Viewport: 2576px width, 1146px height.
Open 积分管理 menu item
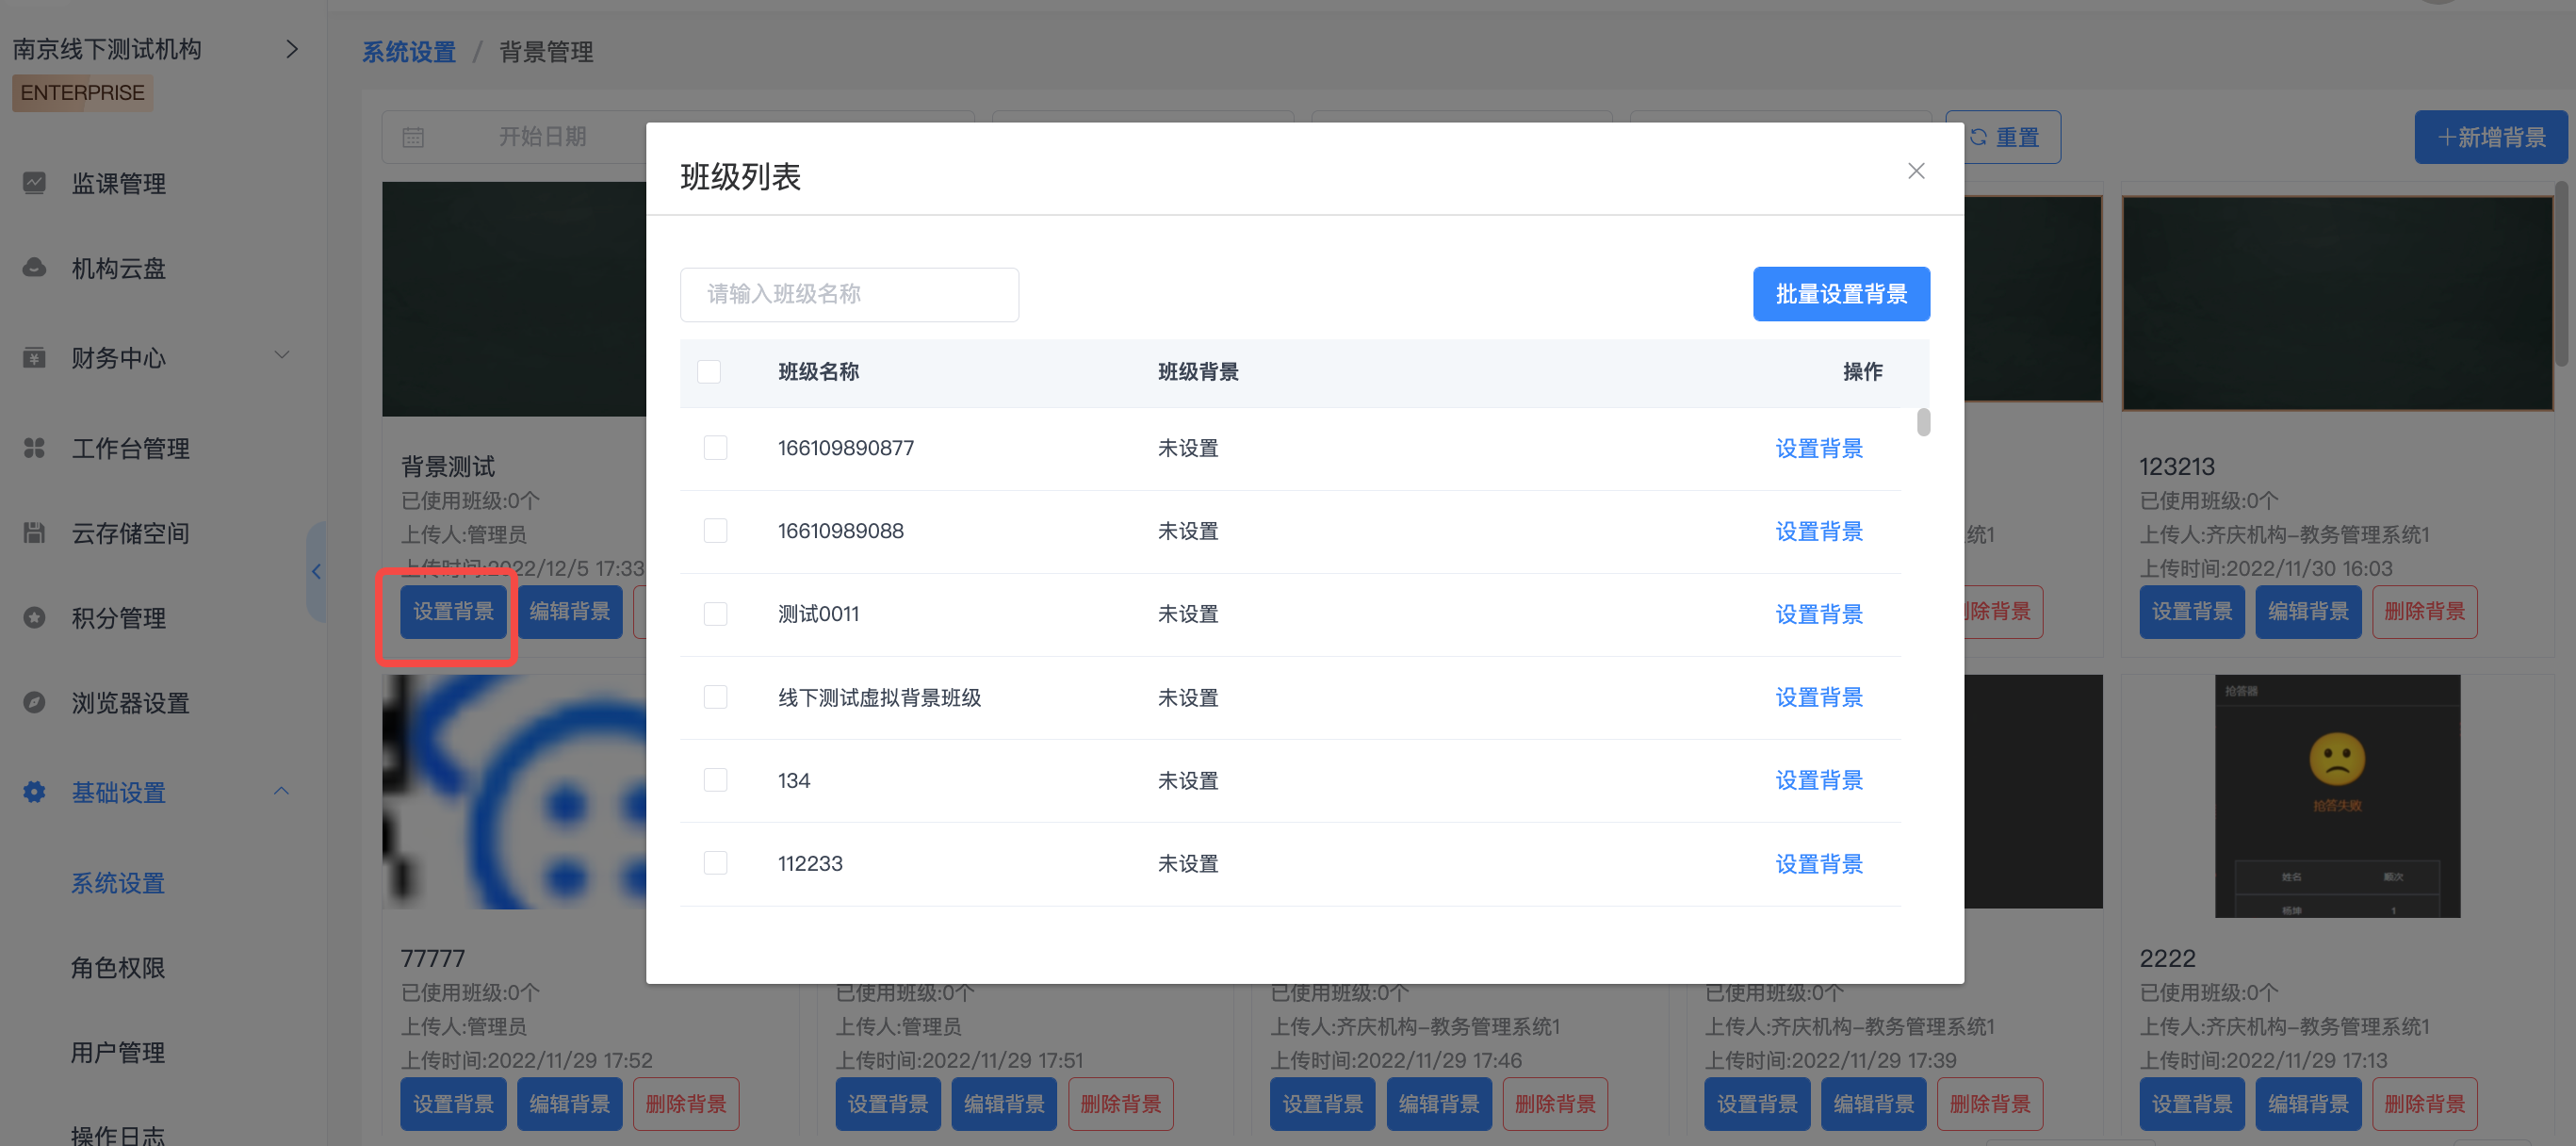coord(118,618)
